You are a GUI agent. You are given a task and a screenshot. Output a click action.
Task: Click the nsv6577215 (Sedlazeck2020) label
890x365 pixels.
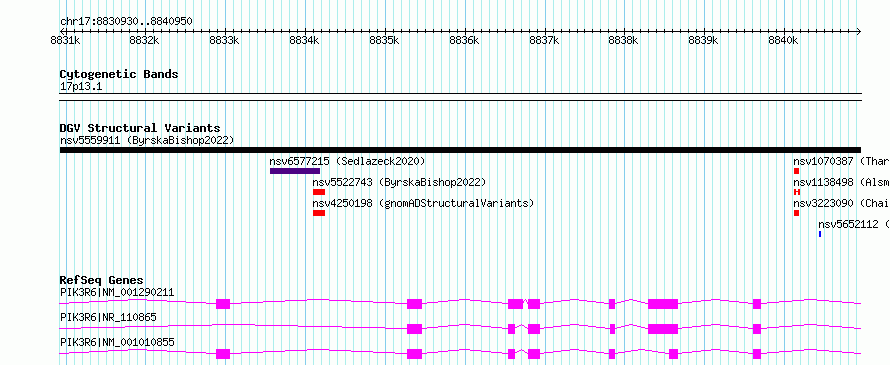tap(347, 161)
